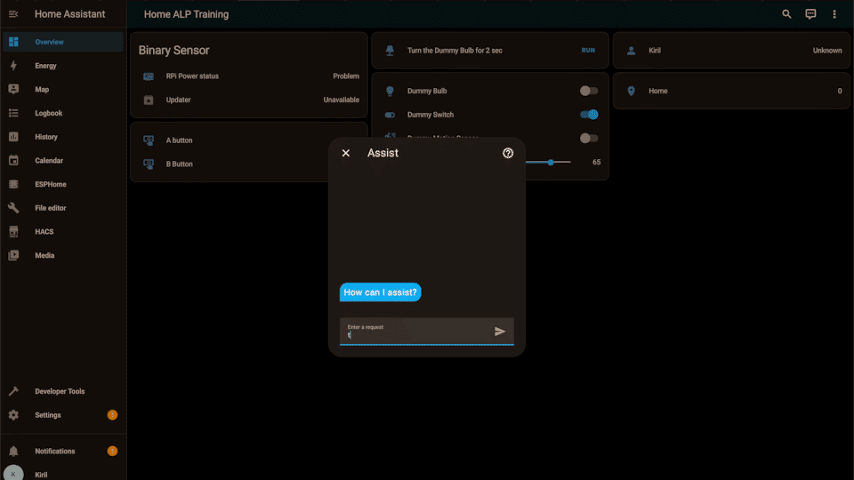Open the Energy panel
This screenshot has width=854, height=480.
[63, 66]
